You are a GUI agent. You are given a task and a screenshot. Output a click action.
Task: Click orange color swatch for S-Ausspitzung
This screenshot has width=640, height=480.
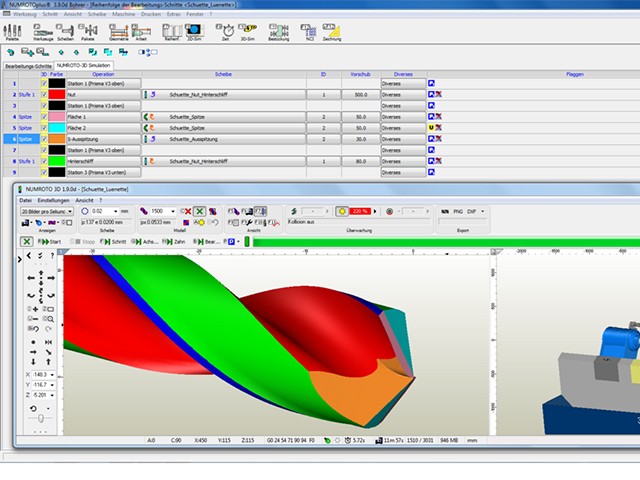click(x=57, y=139)
